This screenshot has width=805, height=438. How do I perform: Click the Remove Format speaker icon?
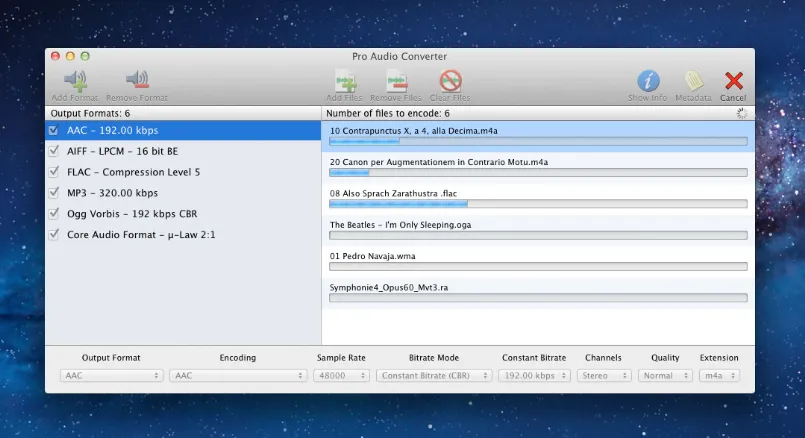pos(137,80)
